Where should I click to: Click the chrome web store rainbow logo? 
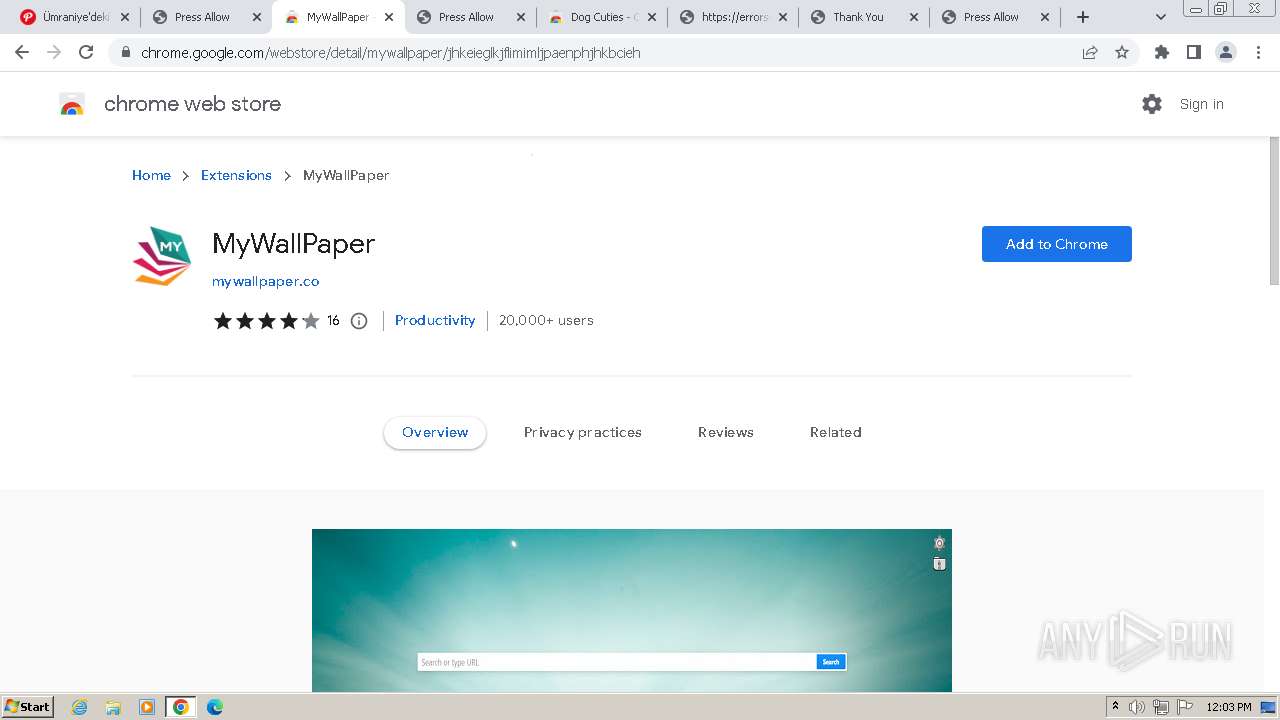coord(72,104)
